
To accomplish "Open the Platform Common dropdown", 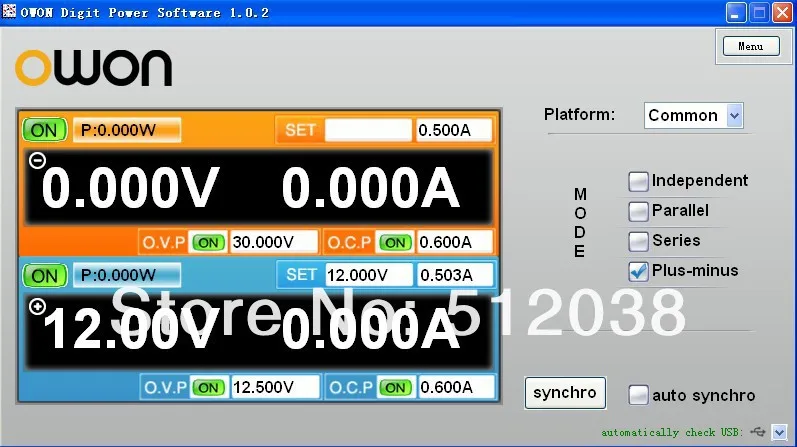I will 693,115.
